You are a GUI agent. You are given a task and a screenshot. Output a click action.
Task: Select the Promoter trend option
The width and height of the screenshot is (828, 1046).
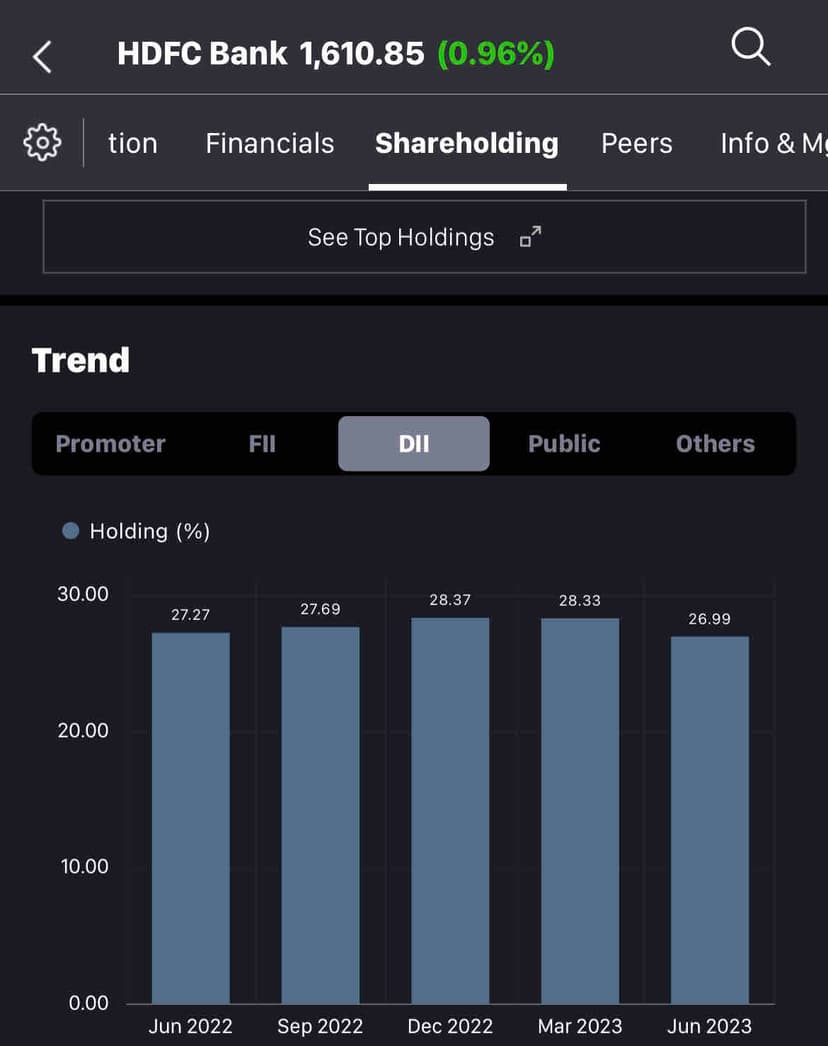(x=110, y=444)
